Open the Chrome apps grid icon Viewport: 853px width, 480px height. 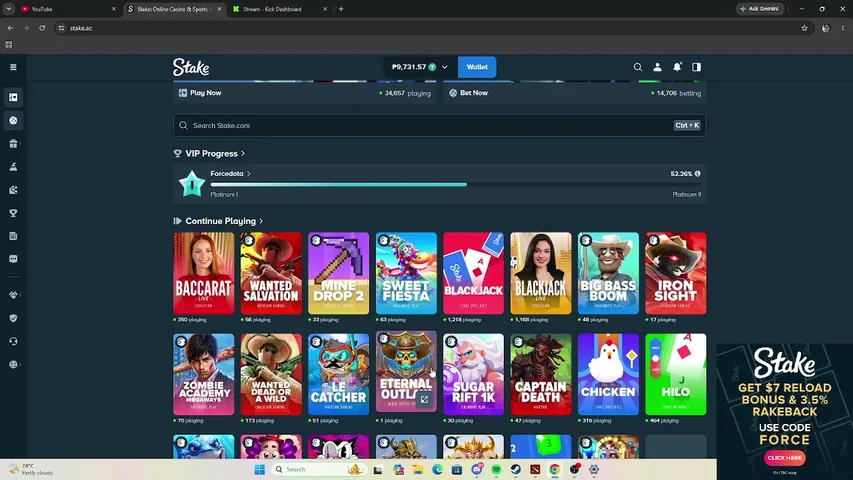(9, 45)
